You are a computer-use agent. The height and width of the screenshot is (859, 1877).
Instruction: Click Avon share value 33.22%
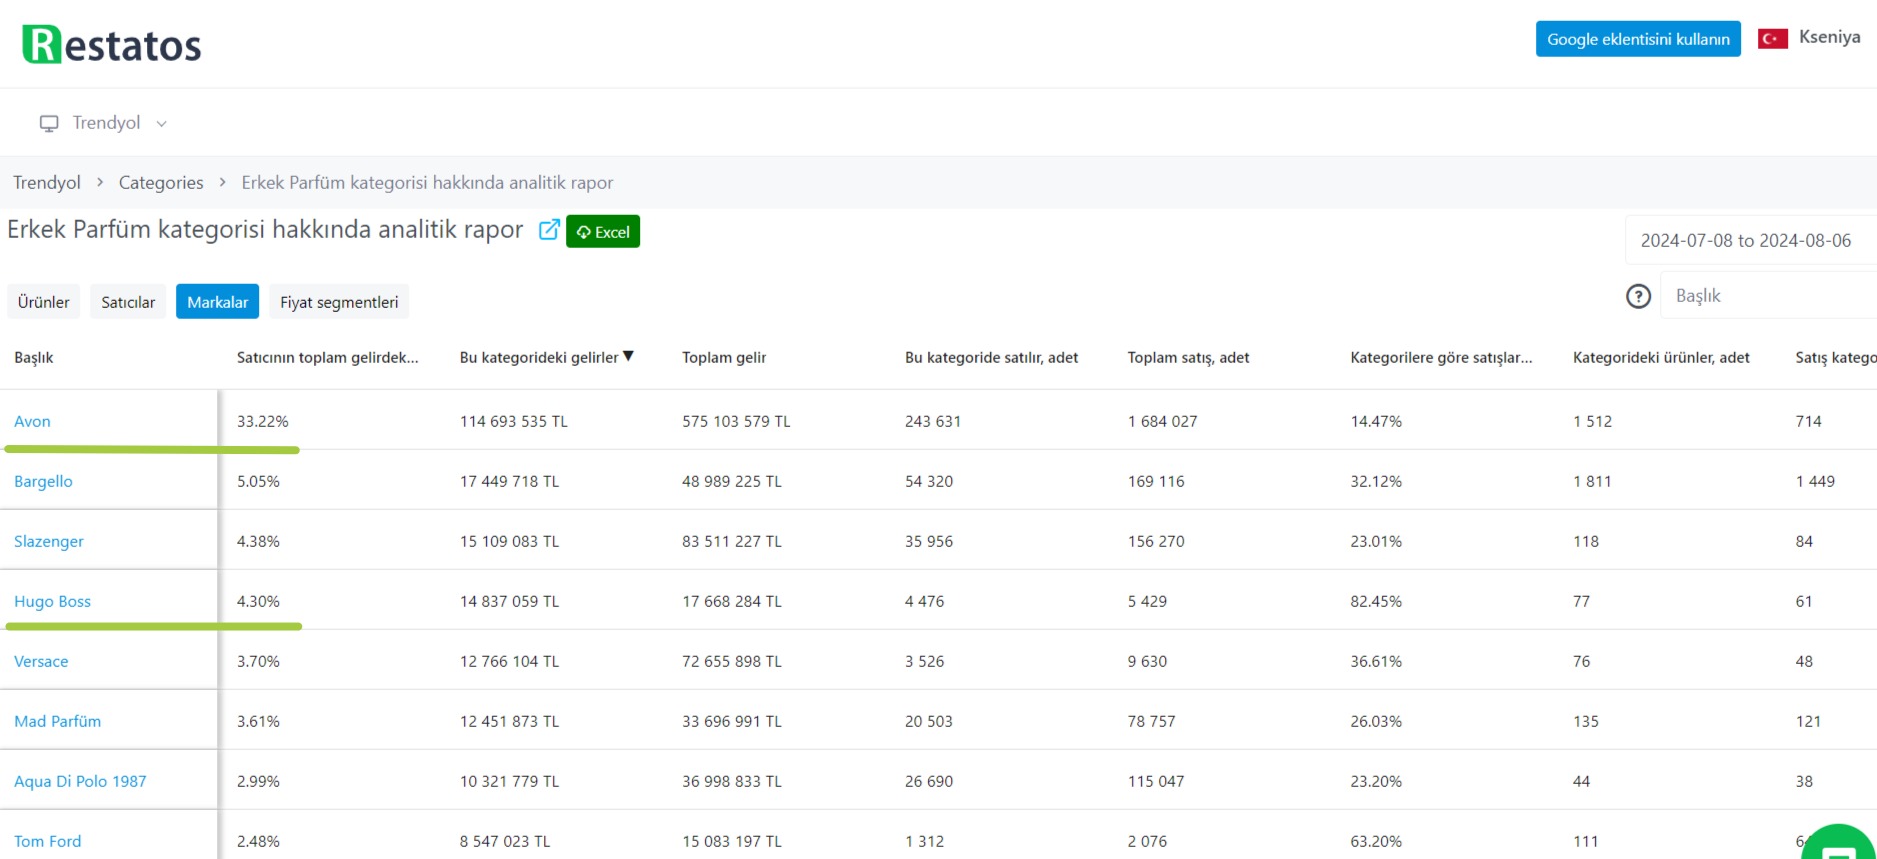click(x=263, y=421)
